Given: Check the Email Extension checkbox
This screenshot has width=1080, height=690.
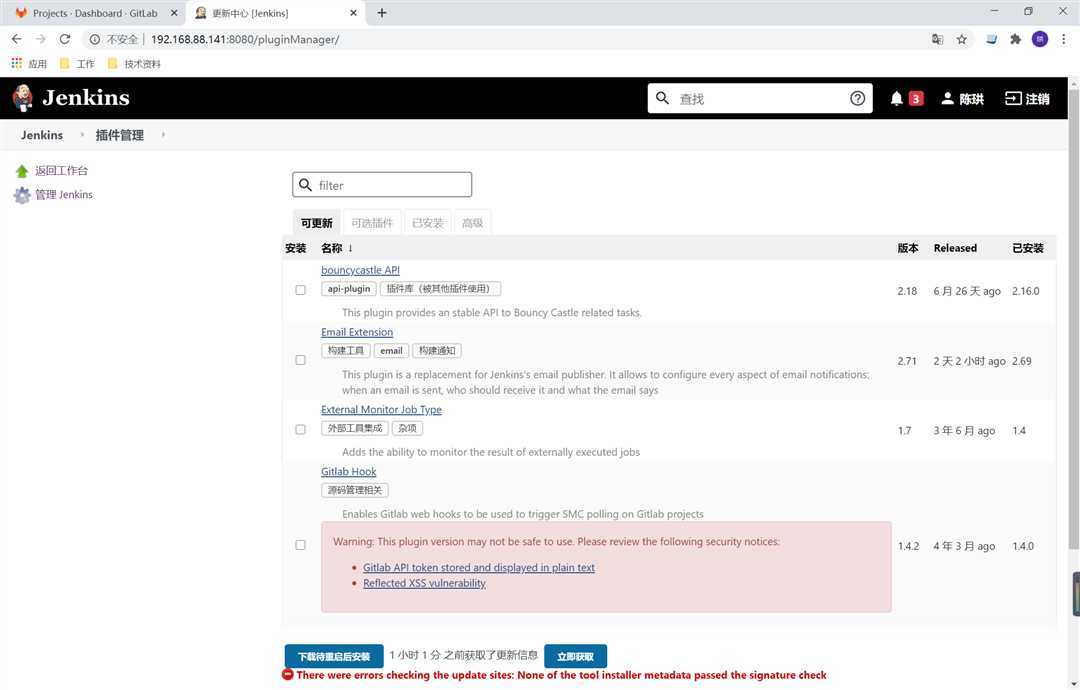Looking at the screenshot, I should (300, 360).
